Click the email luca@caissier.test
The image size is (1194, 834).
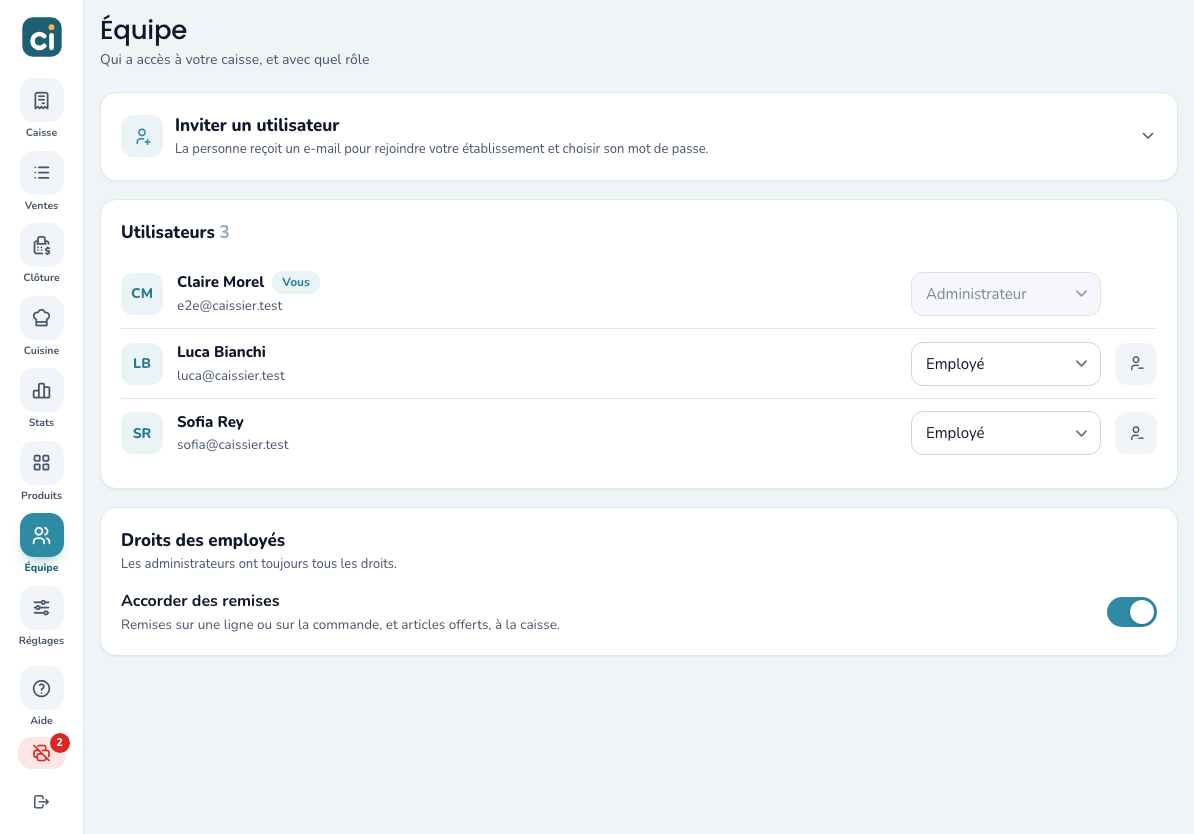pyautogui.click(x=231, y=375)
